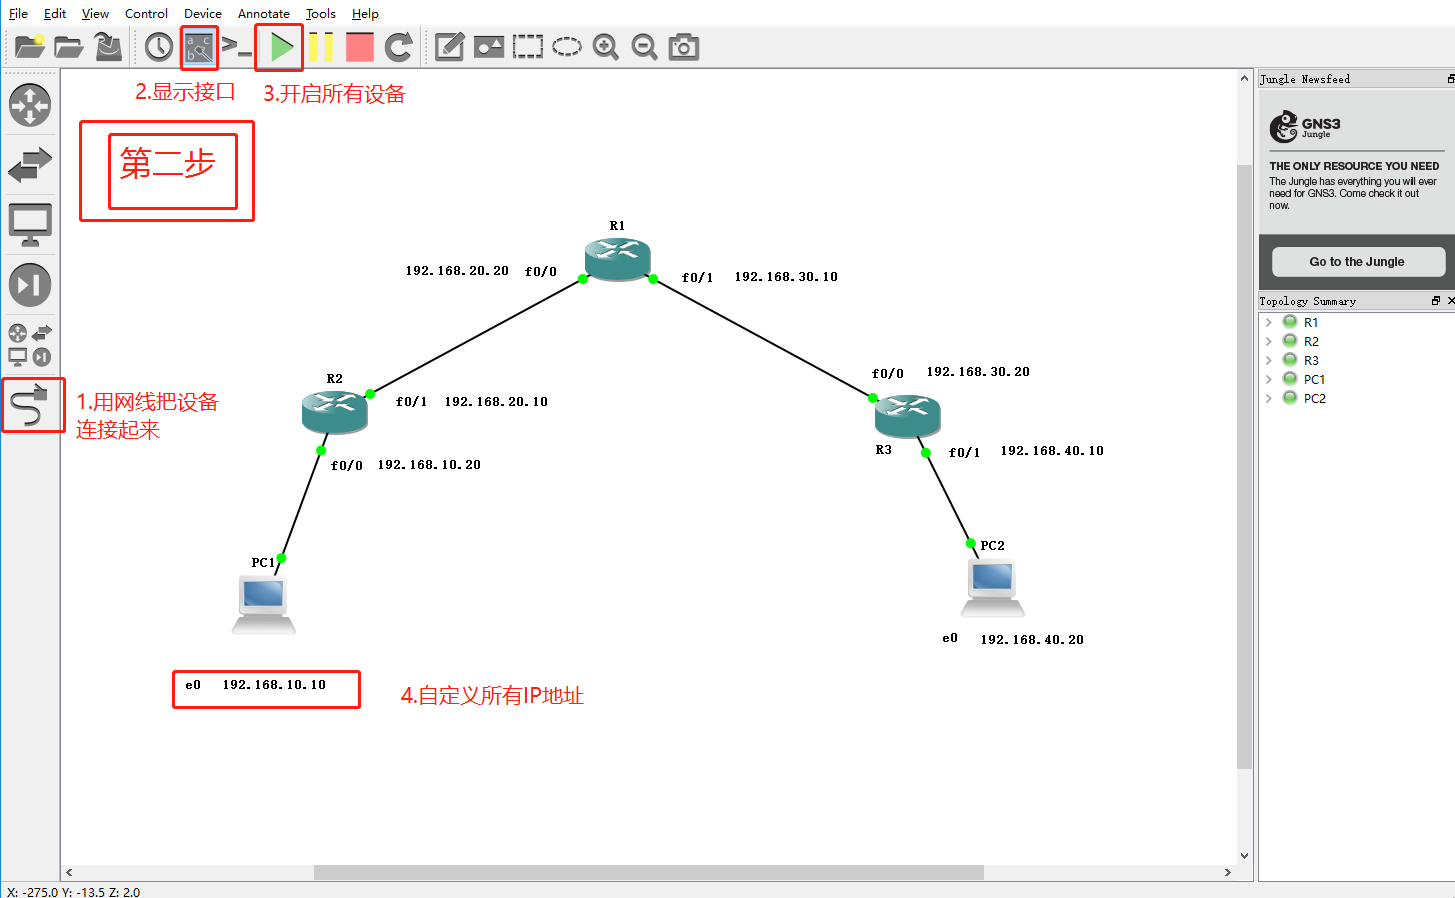
Task: Stop all devices with the red square
Action: tap(360, 46)
